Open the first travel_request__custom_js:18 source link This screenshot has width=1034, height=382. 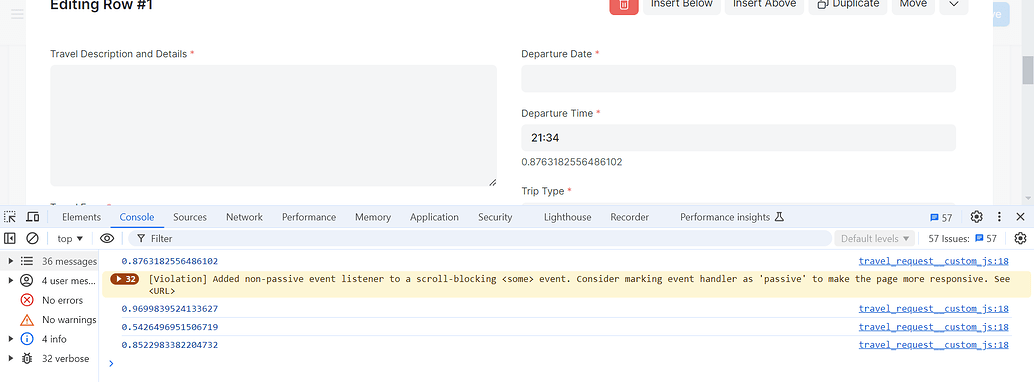(933, 261)
